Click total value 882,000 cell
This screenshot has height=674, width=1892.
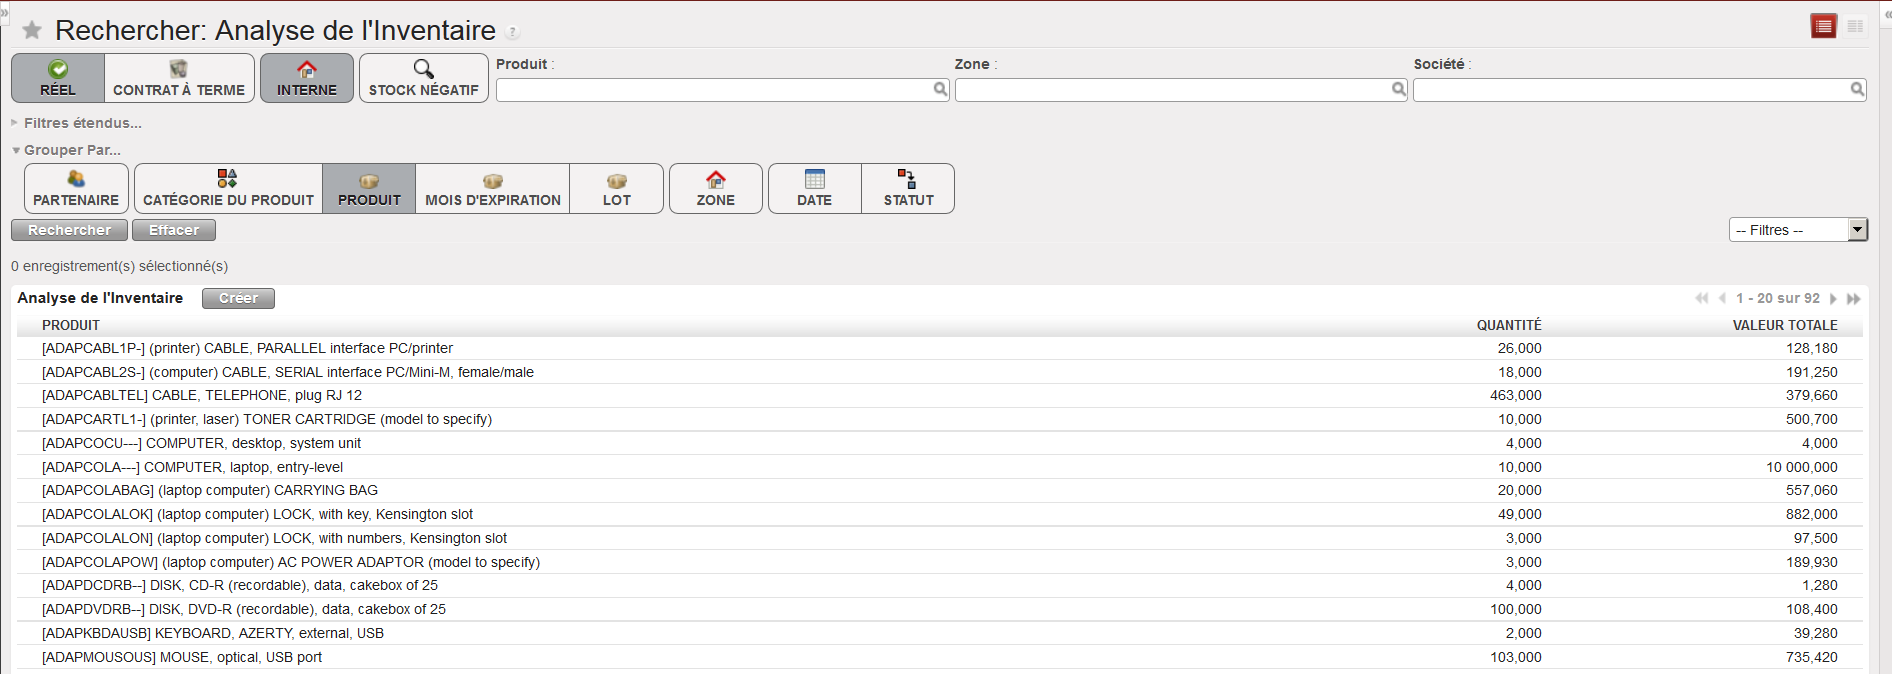pos(1812,514)
